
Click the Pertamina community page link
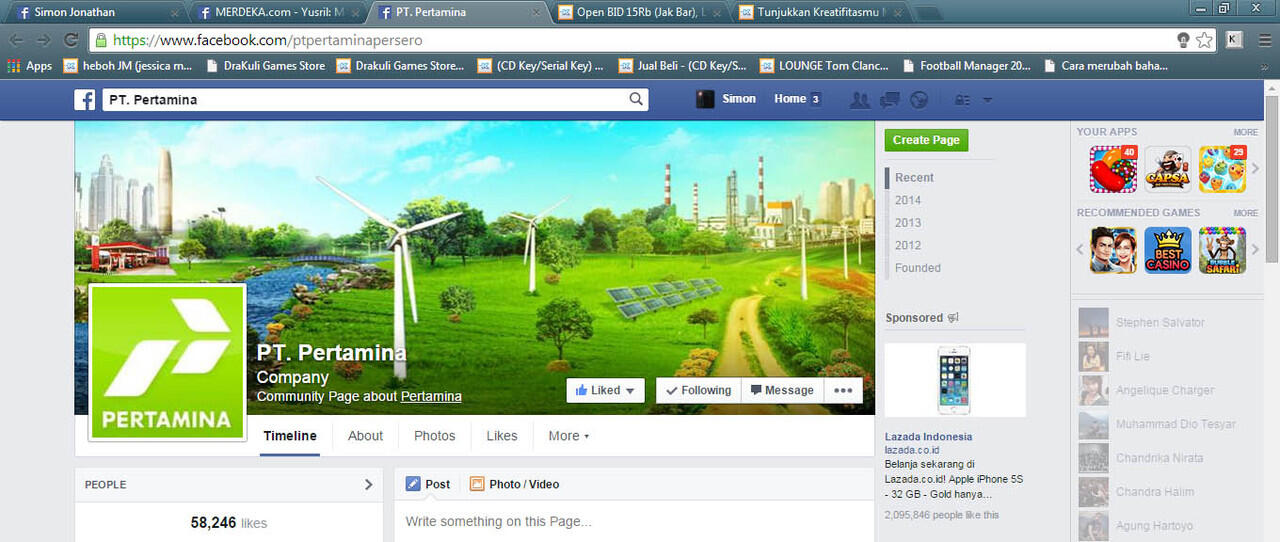tap(431, 396)
